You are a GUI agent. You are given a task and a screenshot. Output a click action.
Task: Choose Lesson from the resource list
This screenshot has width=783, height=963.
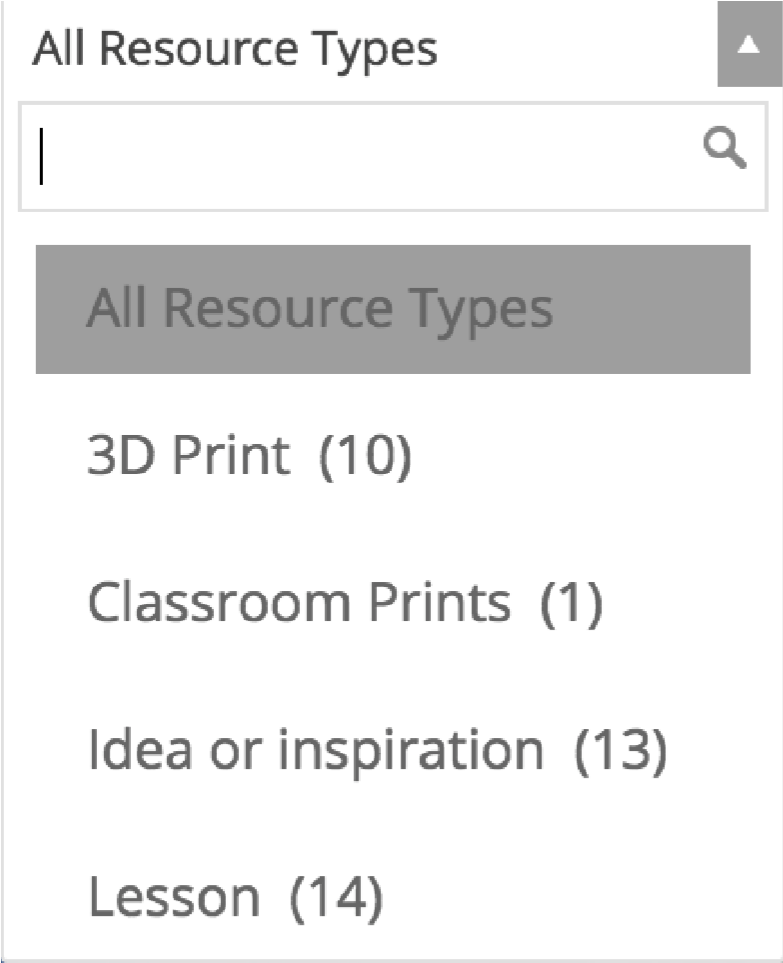[x=393, y=898]
